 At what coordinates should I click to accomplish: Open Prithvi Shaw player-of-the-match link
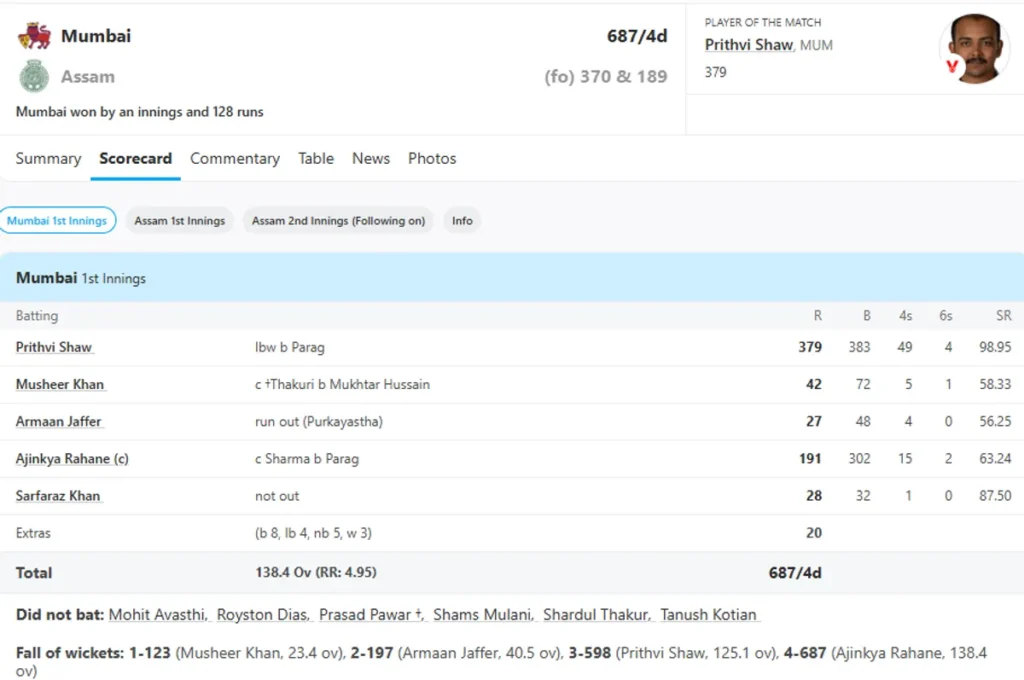(x=749, y=45)
